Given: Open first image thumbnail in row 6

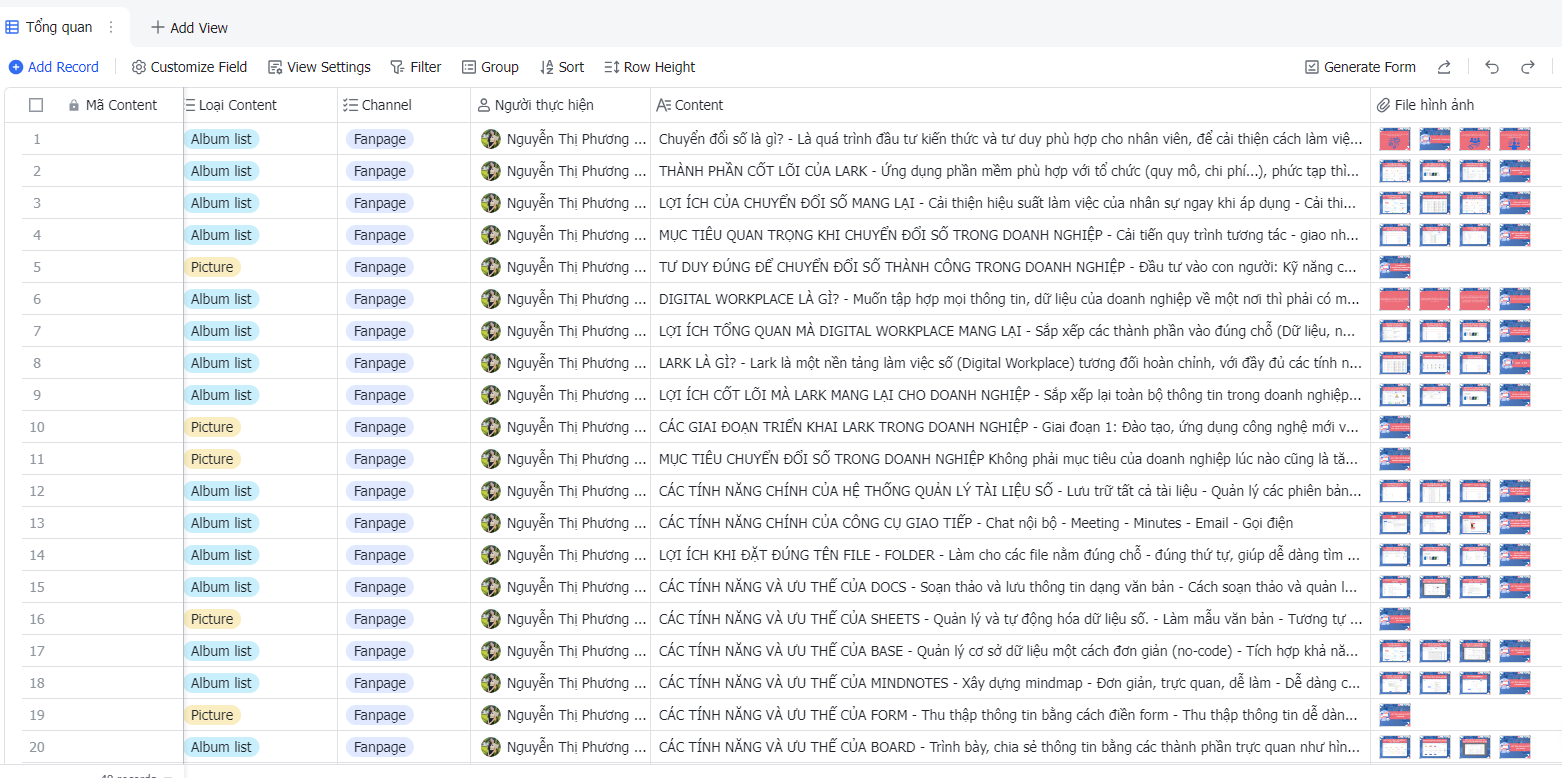Looking at the screenshot, I should pos(1395,299).
